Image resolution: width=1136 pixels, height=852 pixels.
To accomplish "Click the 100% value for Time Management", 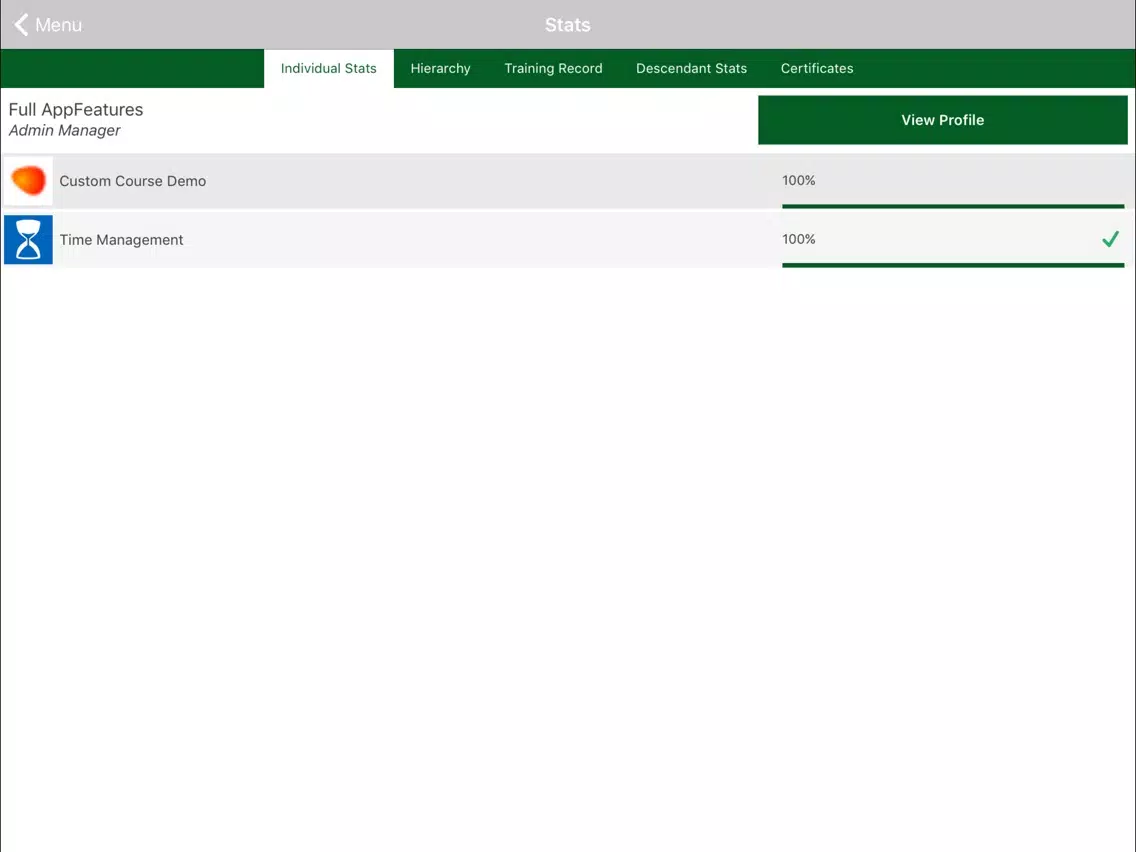I will (x=798, y=239).
